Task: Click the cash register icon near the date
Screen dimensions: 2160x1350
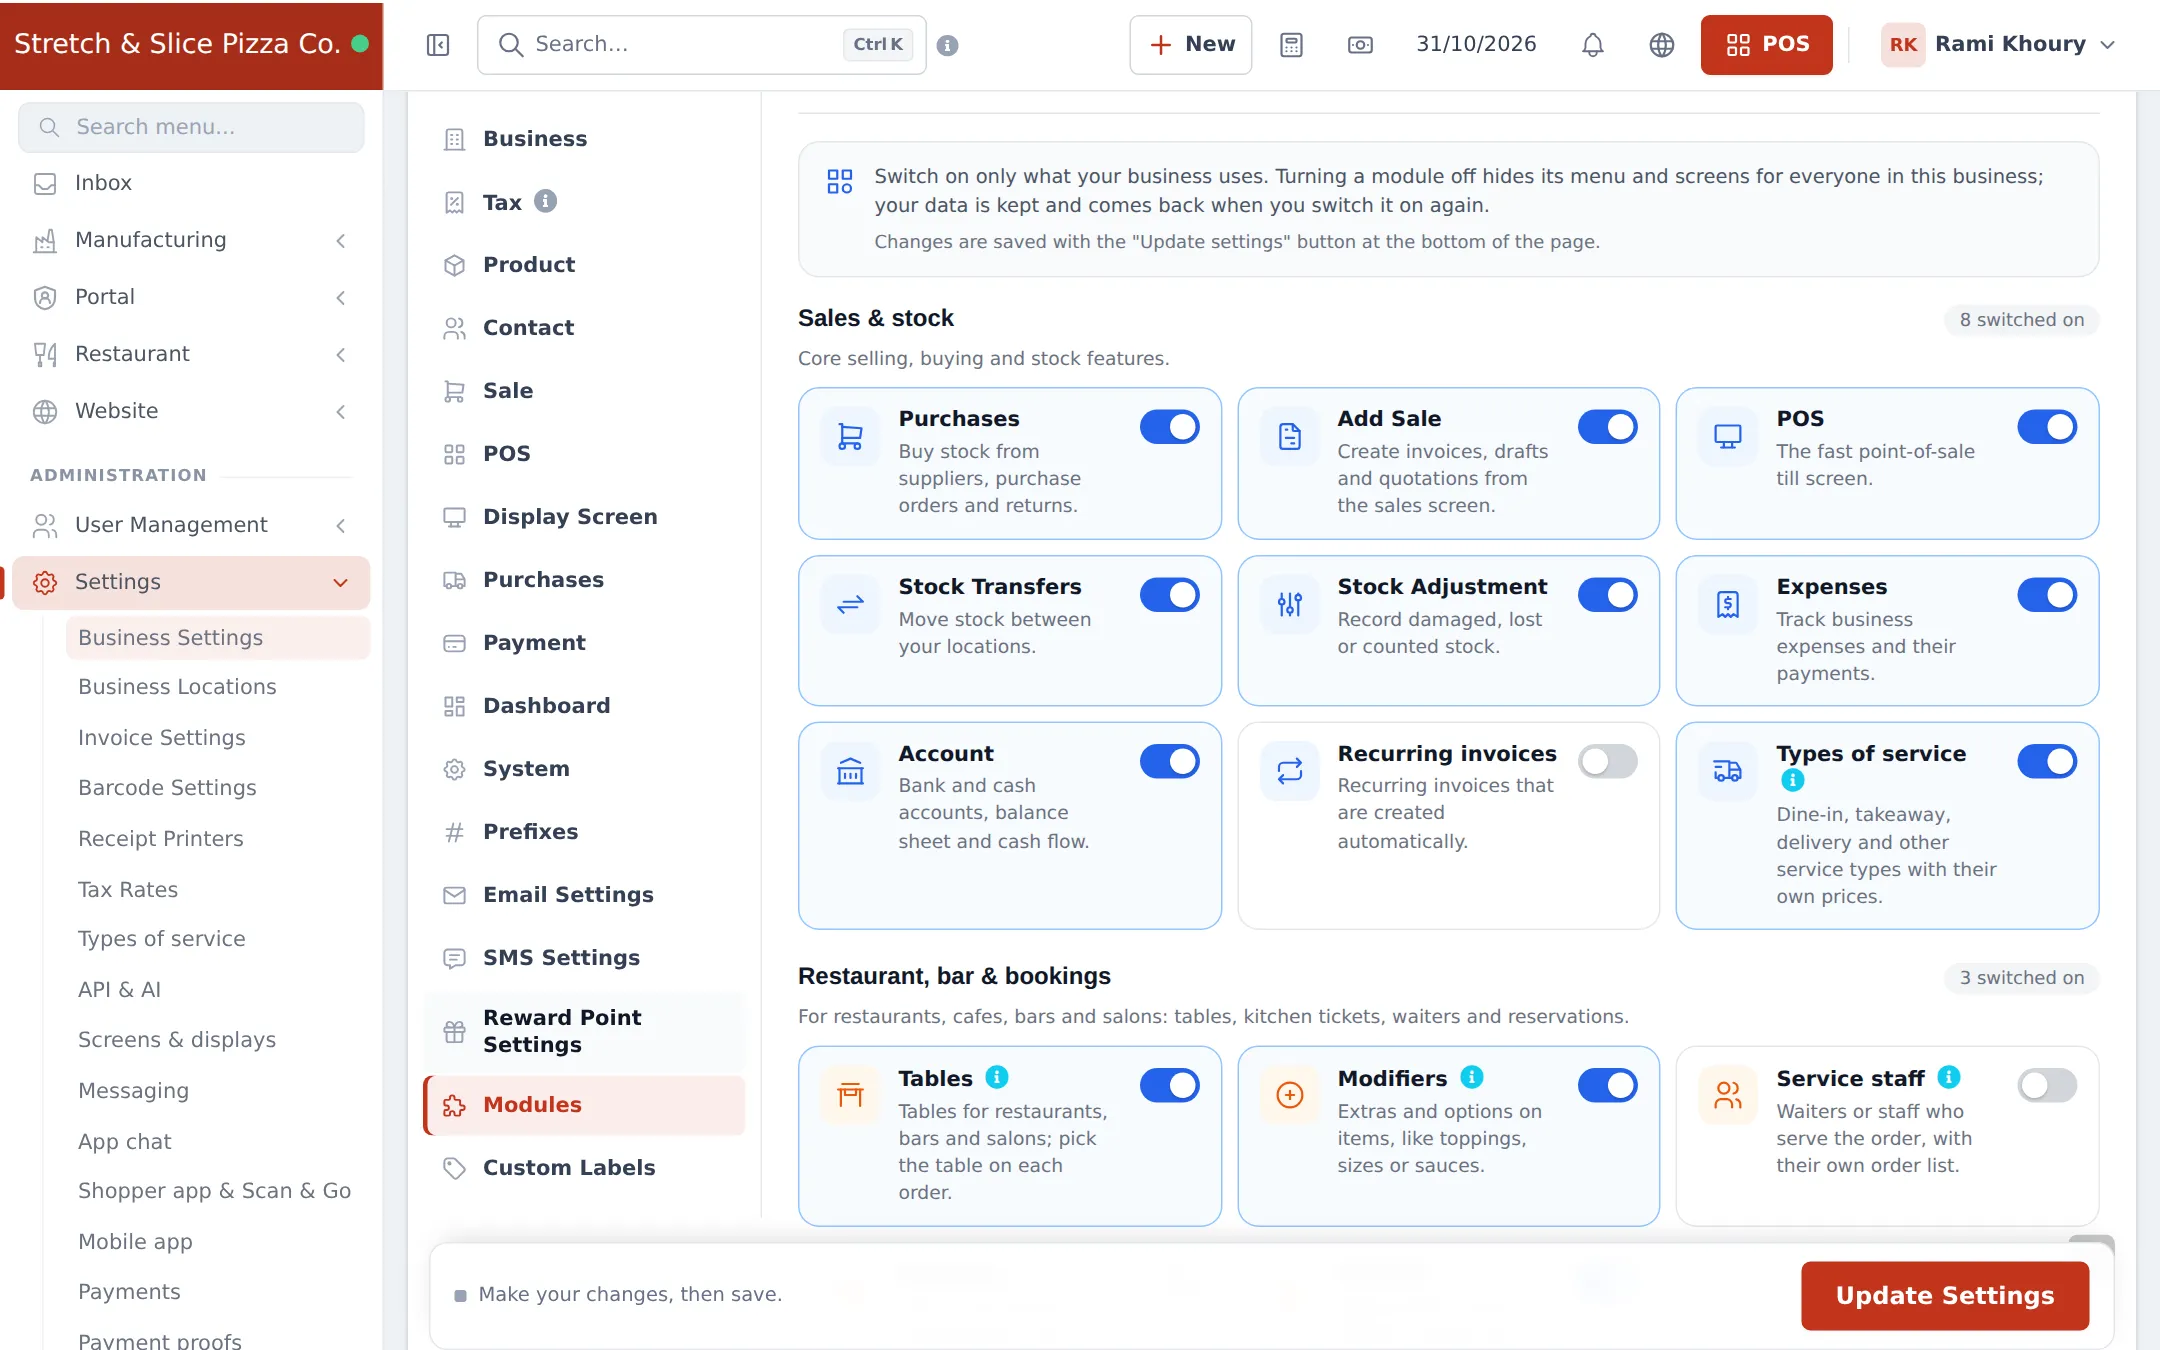Action: point(1360,45)
